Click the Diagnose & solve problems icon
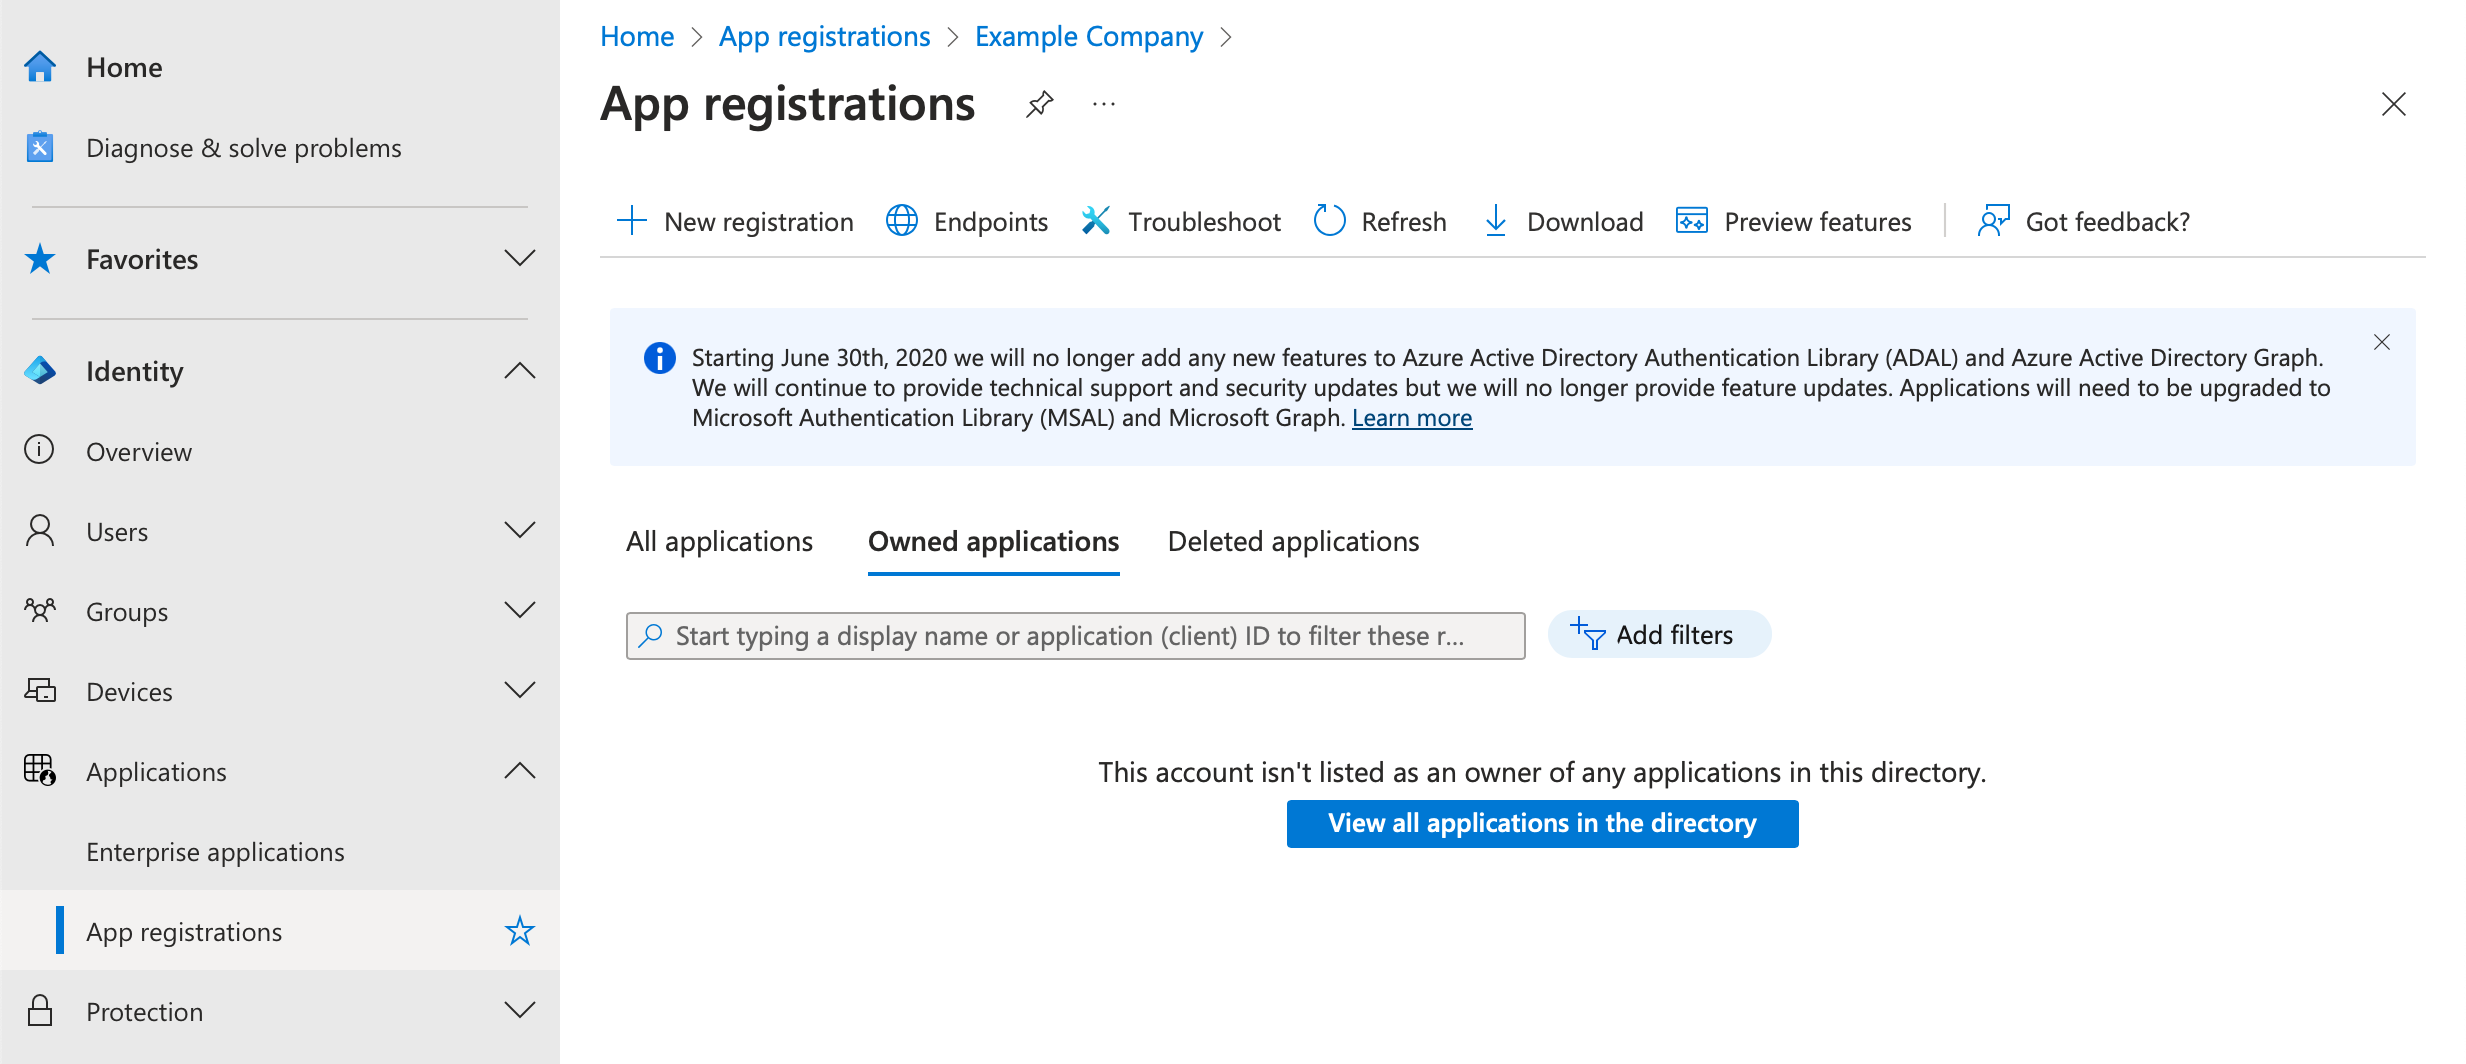Screen dimensions: 2466x1064 [x=40, y=148]
